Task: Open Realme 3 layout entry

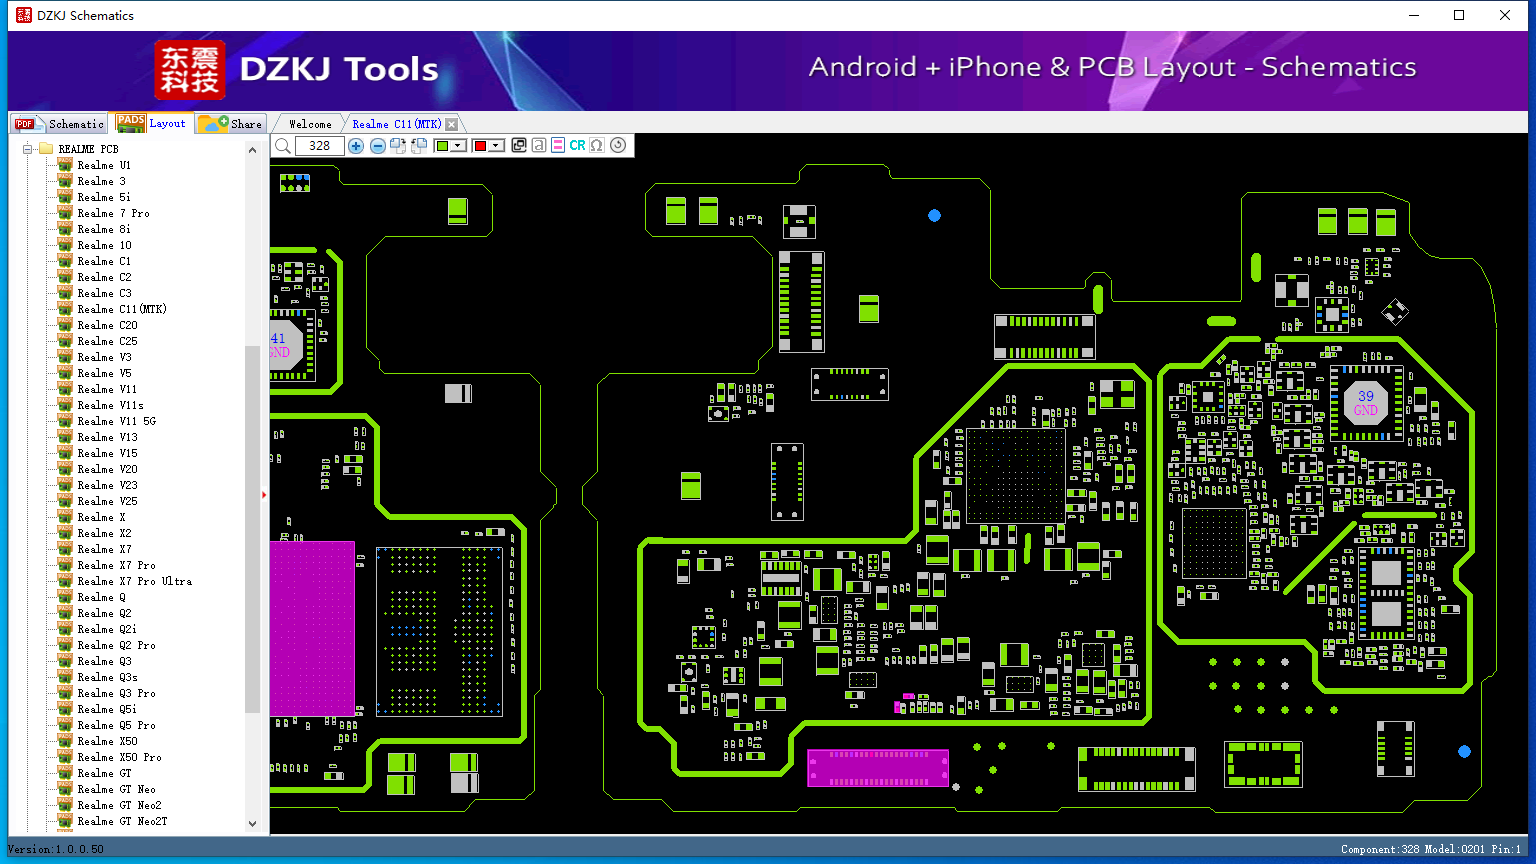Action: pyautogui.click(x=101, y=181)
